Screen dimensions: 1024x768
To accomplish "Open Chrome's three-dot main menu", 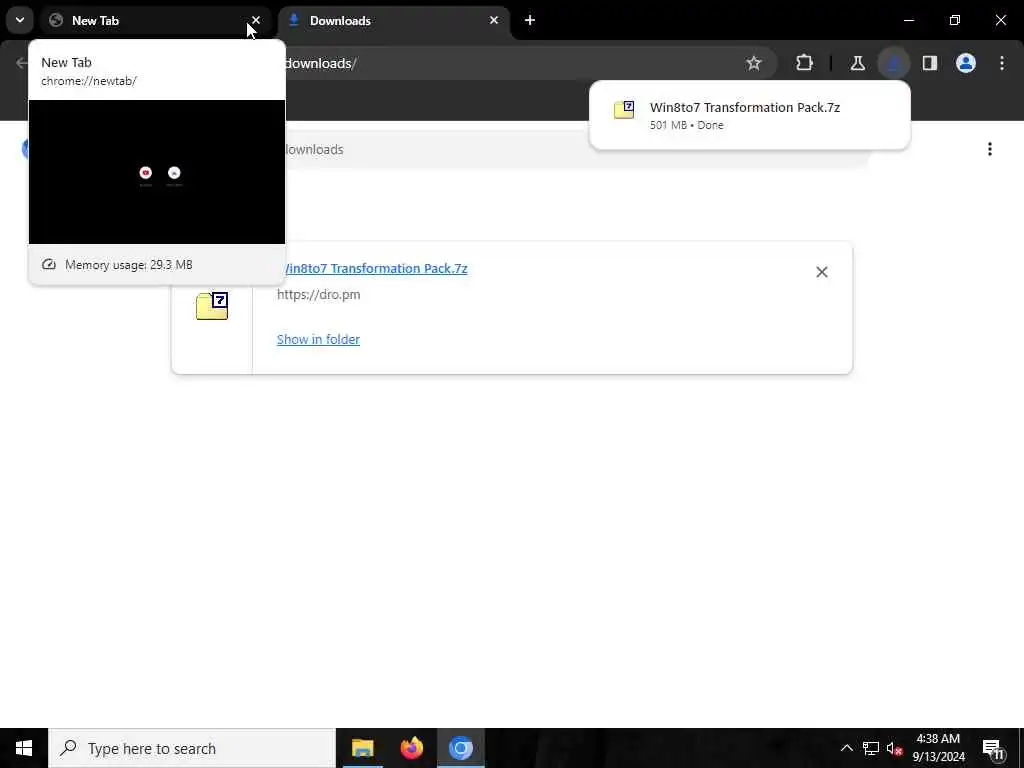I will click(1002, 63).
